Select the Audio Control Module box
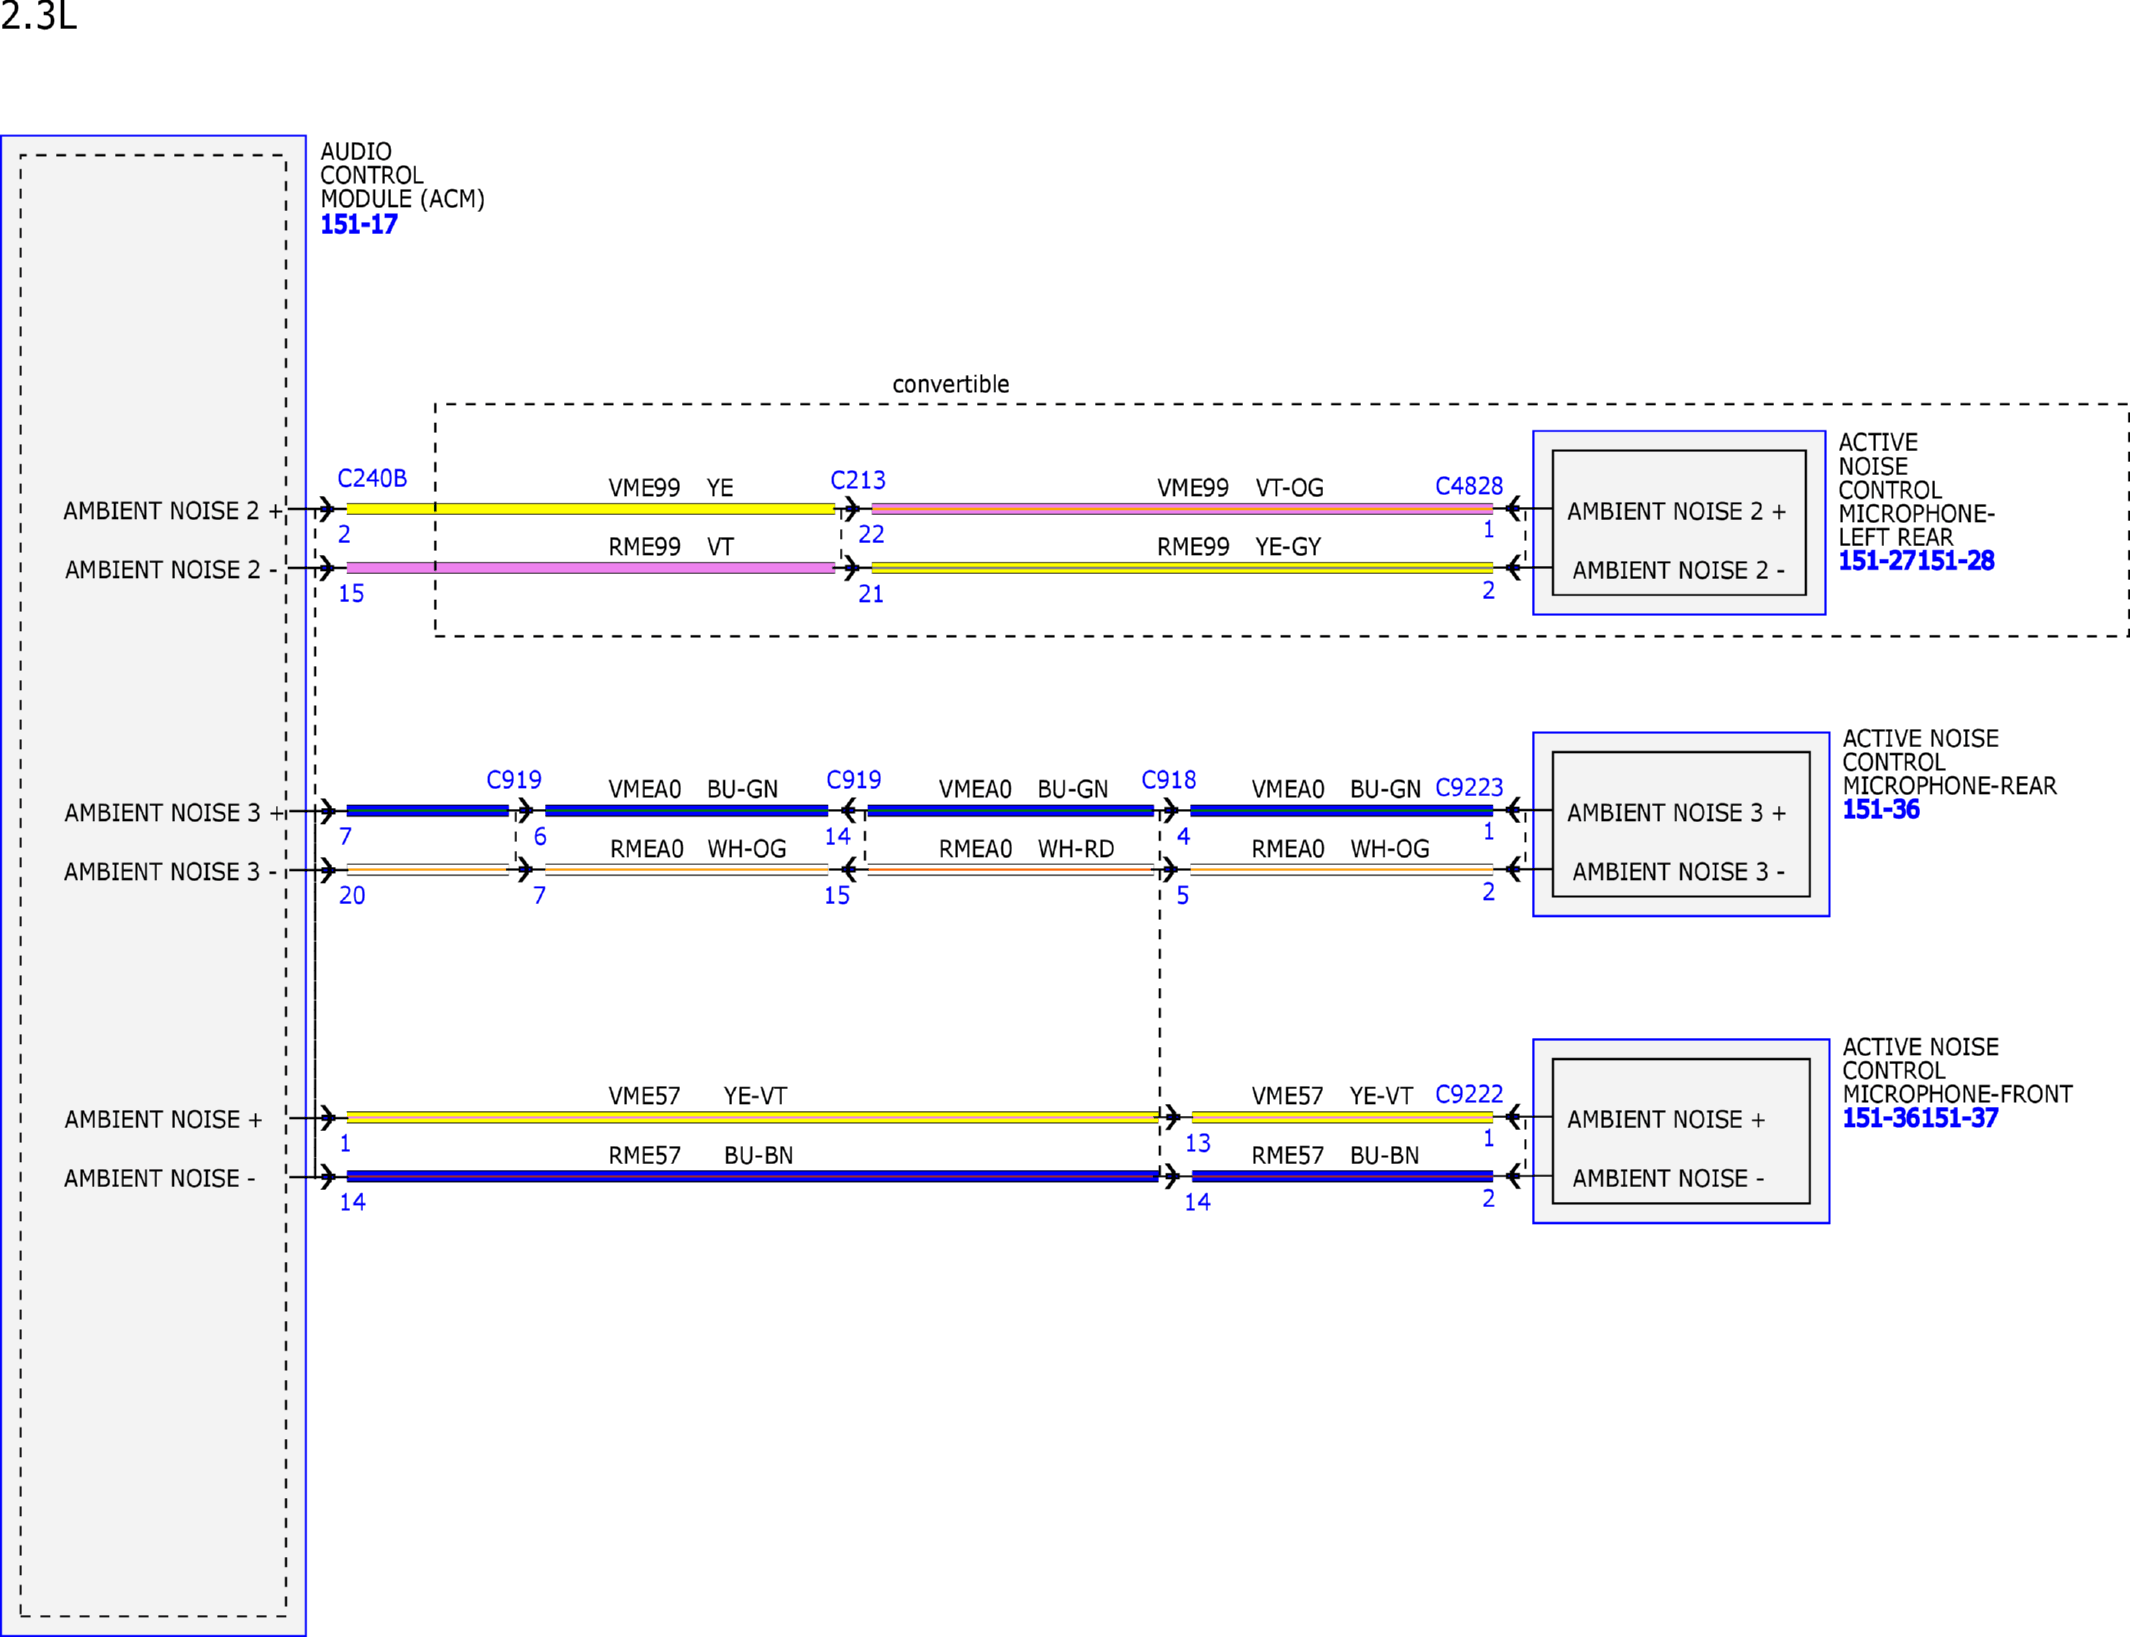 153,885
